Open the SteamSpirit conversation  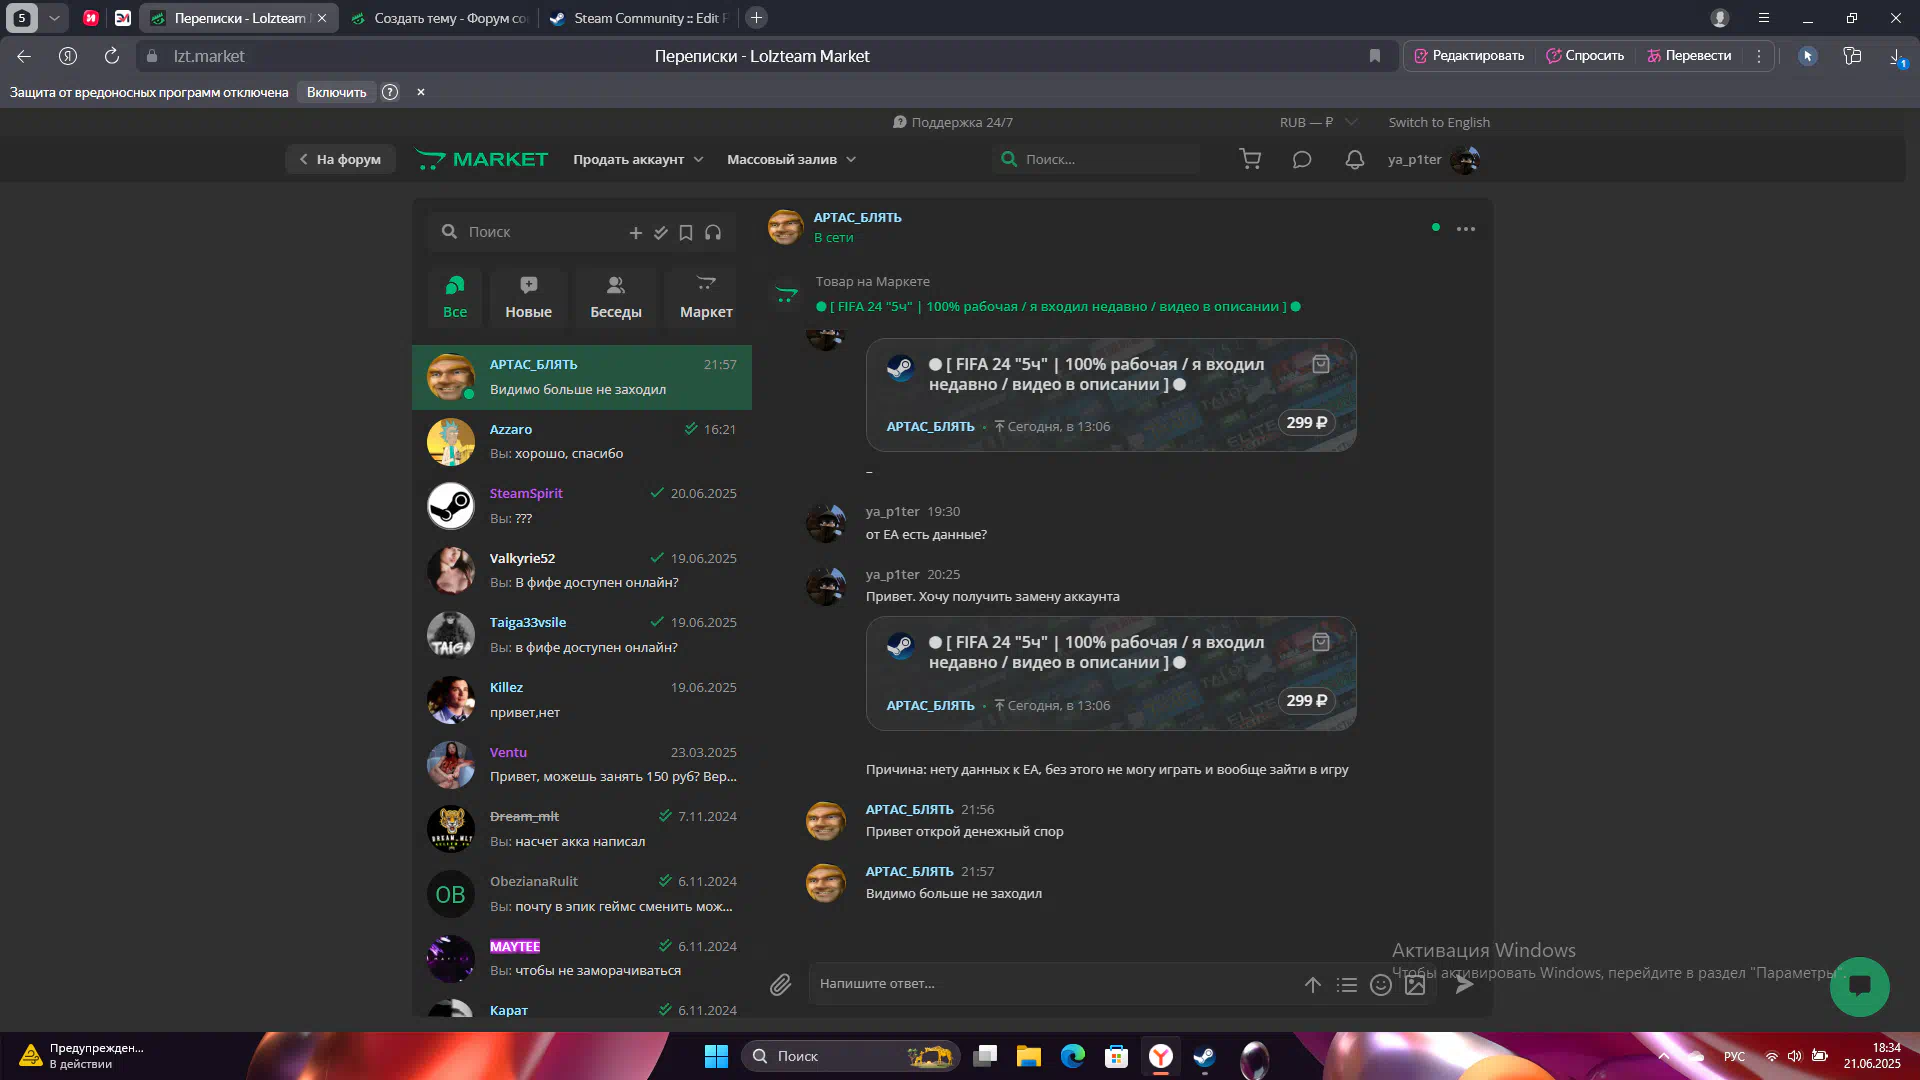click(582, 506)
